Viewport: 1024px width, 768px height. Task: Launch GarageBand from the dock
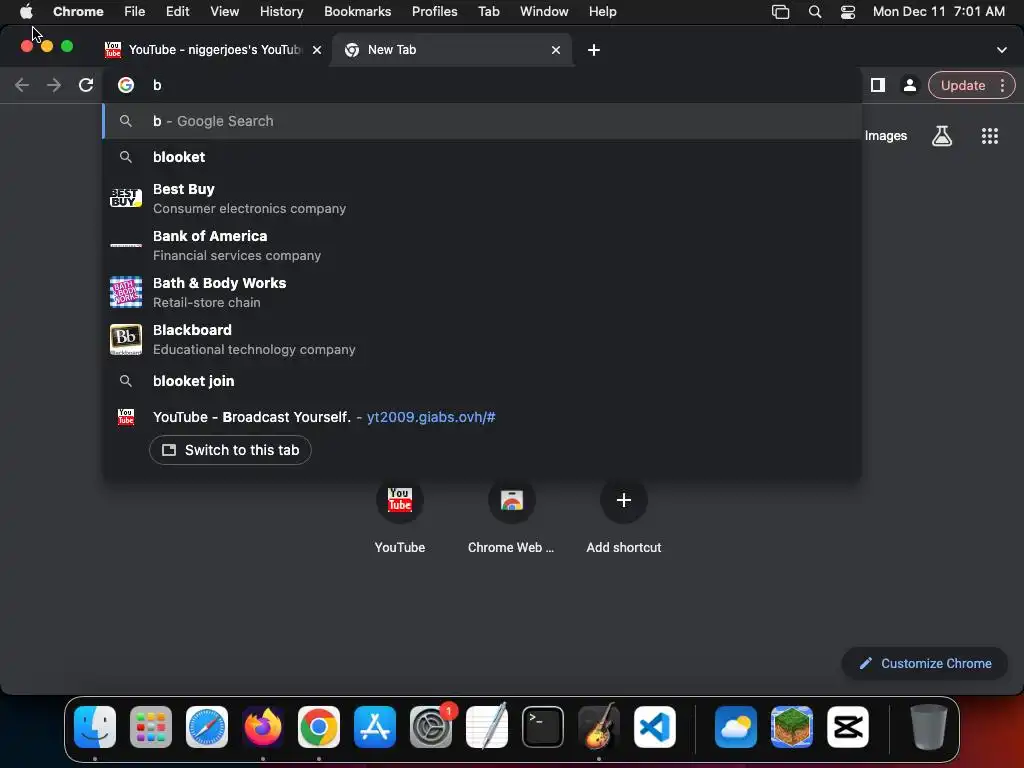[x=599, y=727]
